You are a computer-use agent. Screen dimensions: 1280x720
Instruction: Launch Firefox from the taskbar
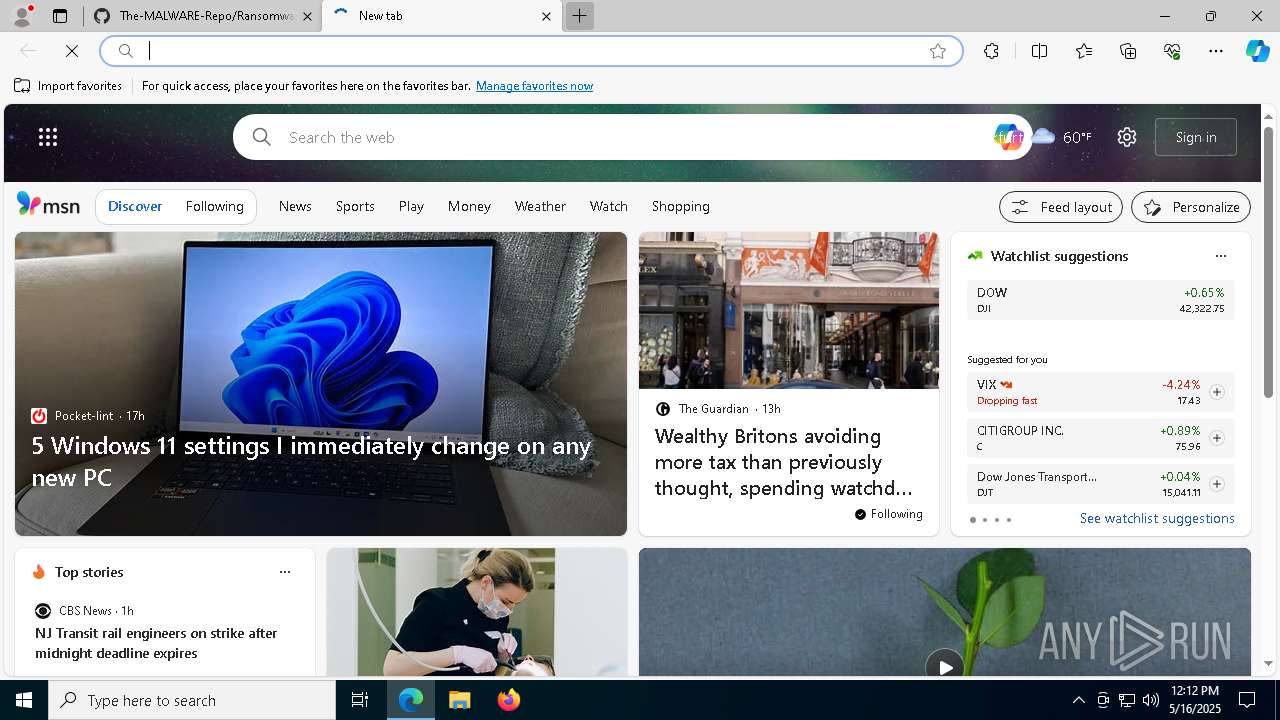coord(508,700)
